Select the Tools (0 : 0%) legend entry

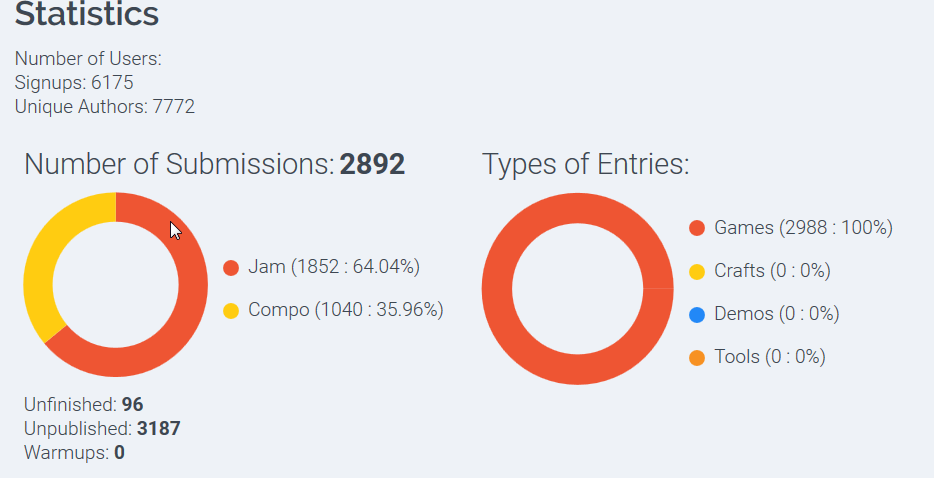click(770, 356)
